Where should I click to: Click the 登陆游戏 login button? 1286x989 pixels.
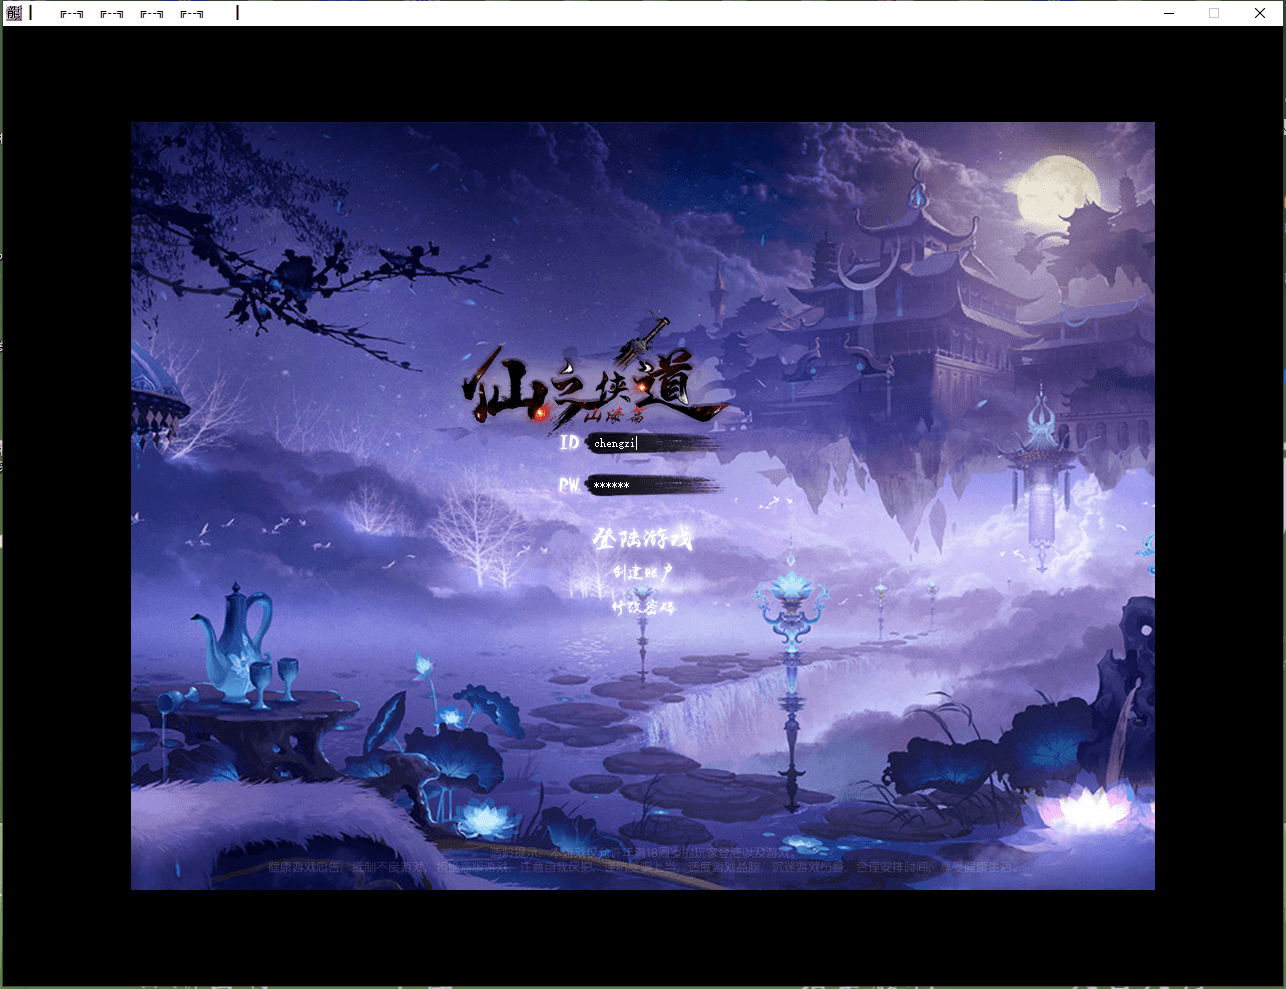tap(642, 539)
